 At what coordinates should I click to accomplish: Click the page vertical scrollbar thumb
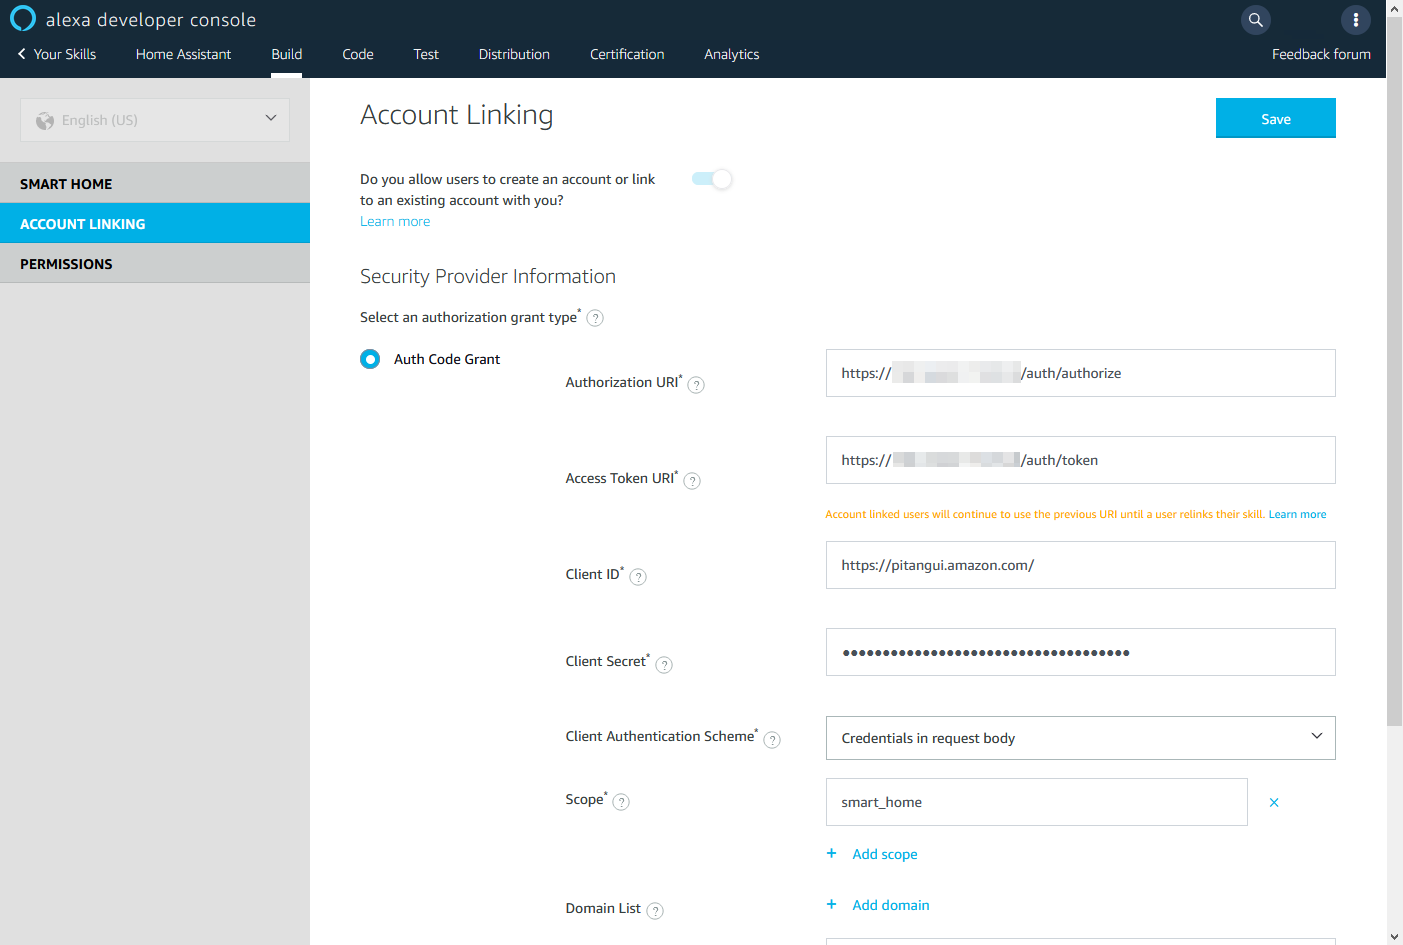pyautogui.click(x=1394, y=370)
